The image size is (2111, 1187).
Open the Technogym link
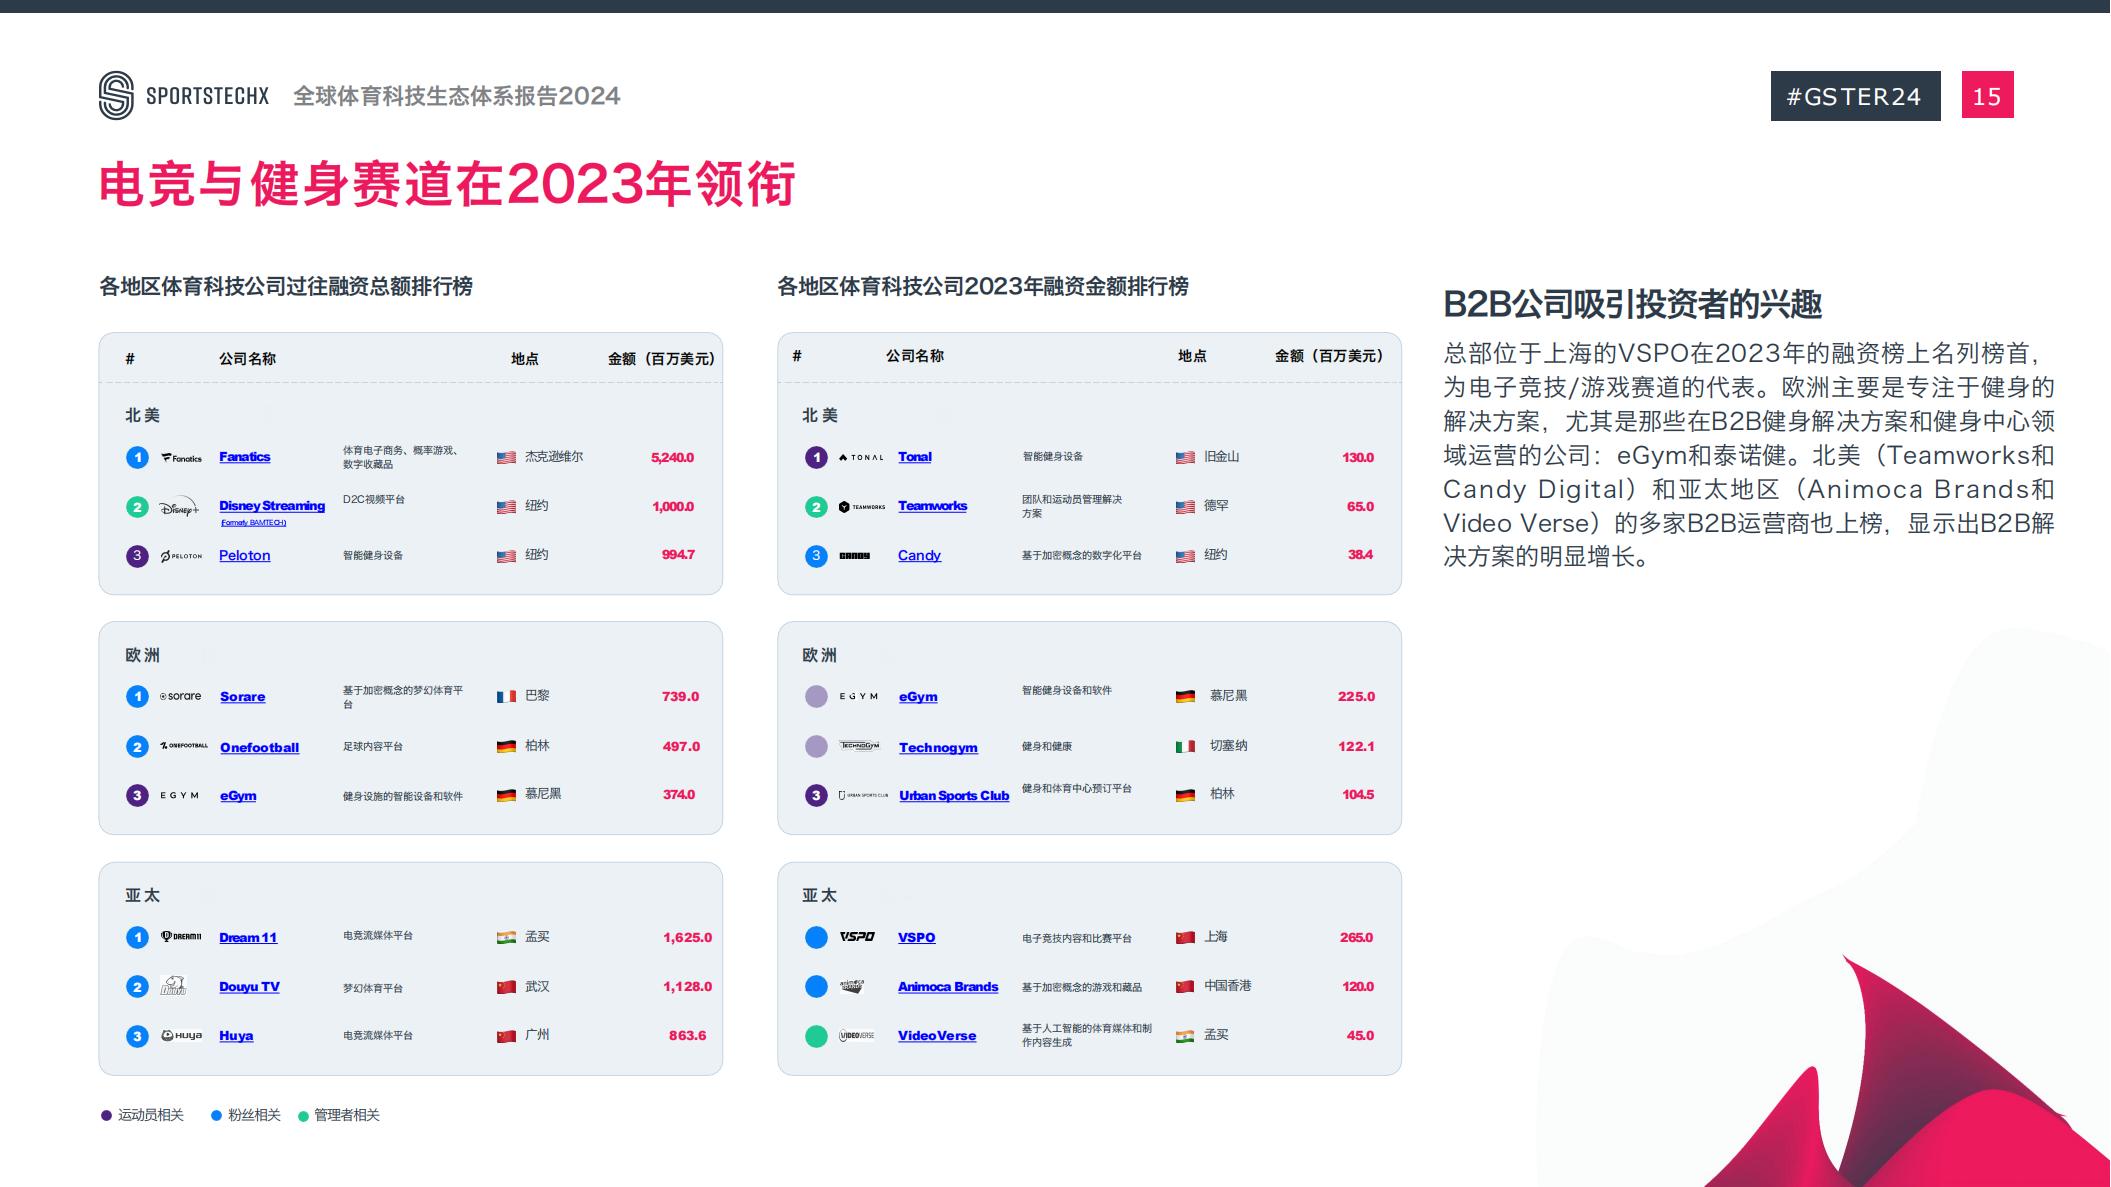click(938, 747)
